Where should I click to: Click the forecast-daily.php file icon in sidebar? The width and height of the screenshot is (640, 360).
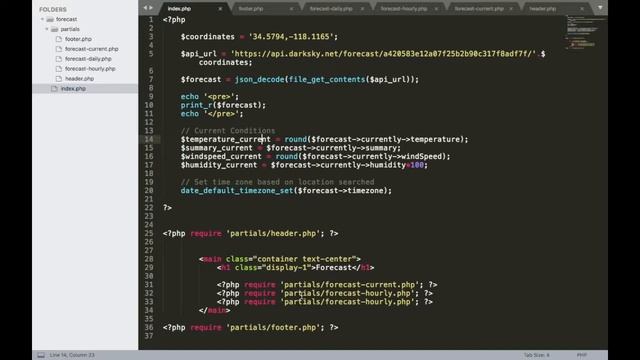click(59, 59)
